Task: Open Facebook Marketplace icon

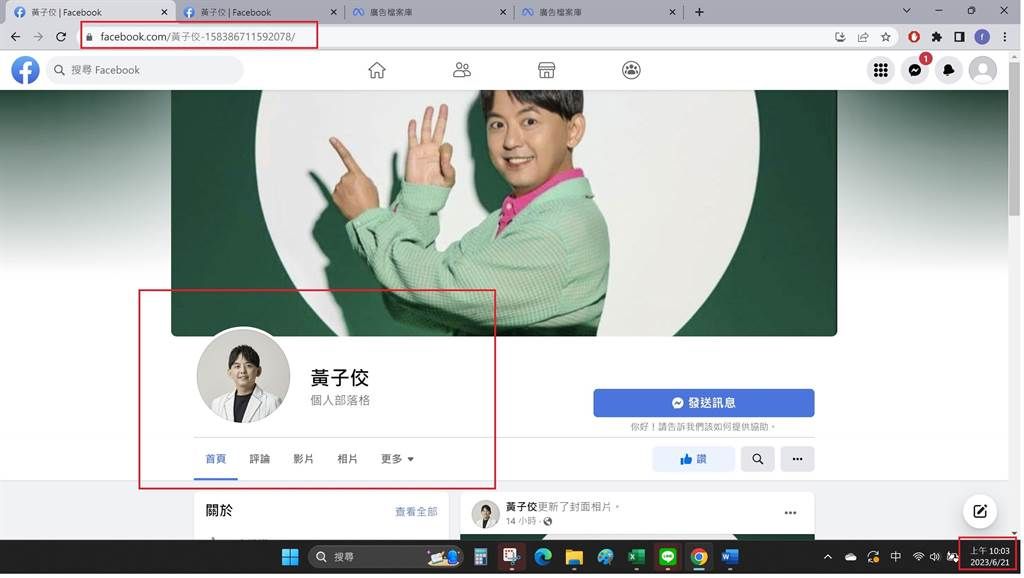Action: coord(546,70)
